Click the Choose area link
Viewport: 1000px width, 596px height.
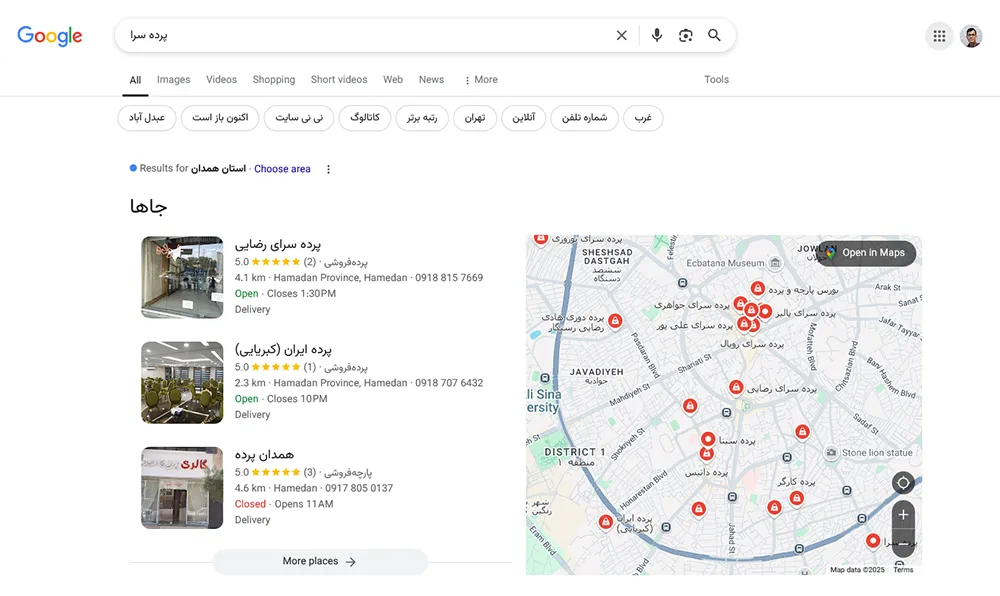(283, 169)
